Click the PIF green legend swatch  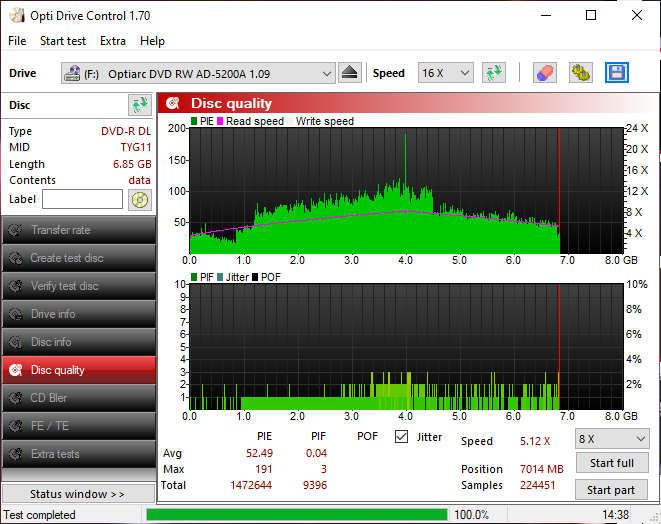coord(194,277)
